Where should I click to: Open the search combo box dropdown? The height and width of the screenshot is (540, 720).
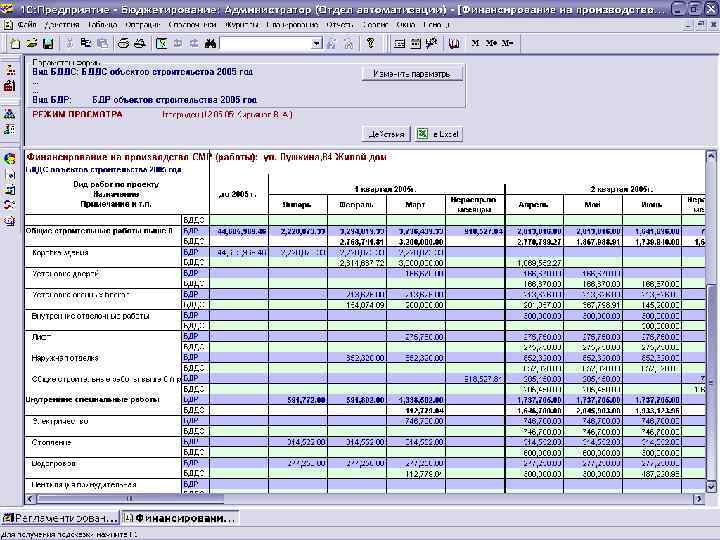click(x=317, y=44)
